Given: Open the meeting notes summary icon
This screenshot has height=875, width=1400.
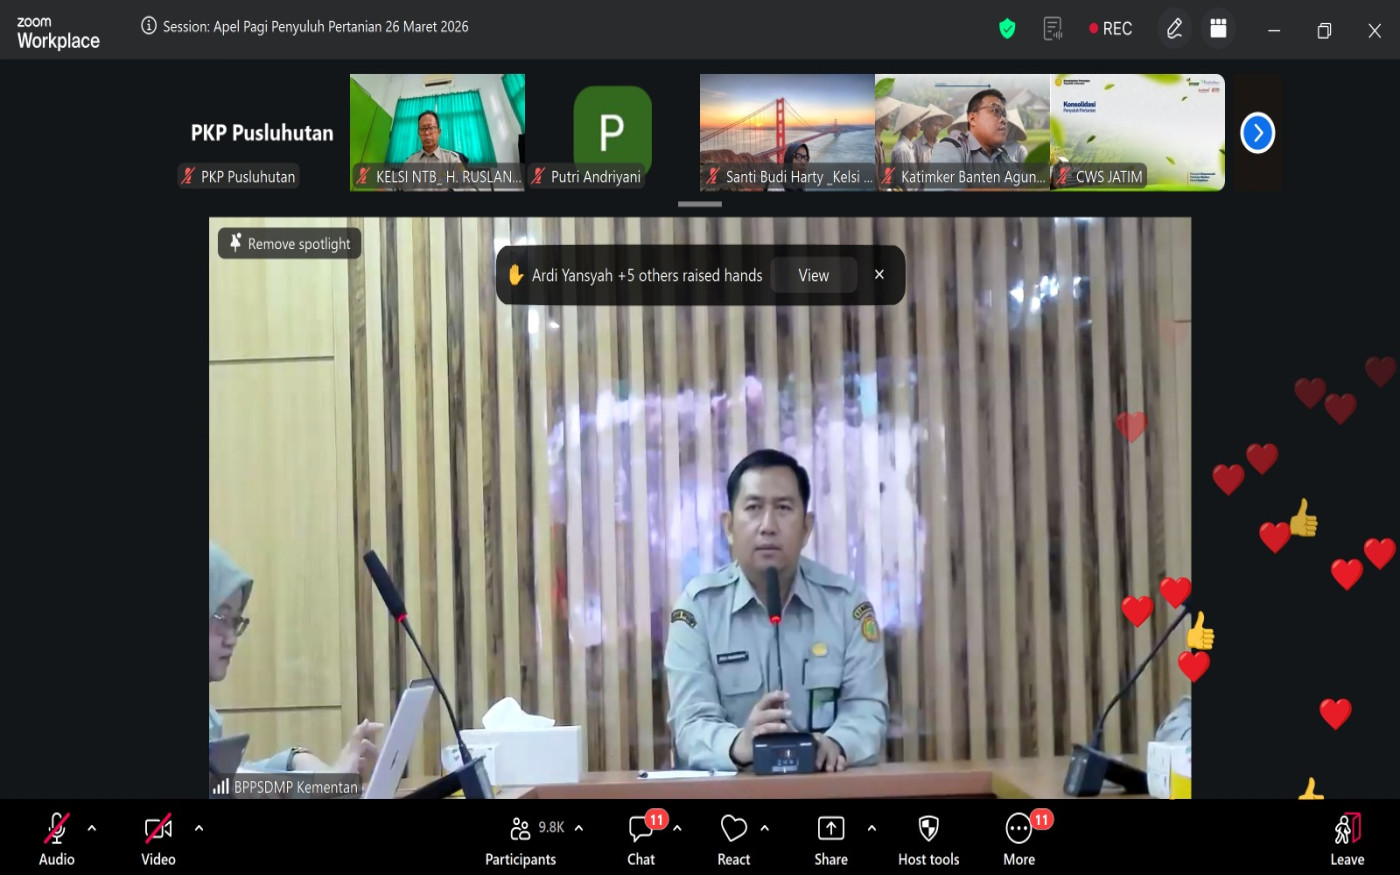Looking at the screenshot, I should tap(1052, 29).
